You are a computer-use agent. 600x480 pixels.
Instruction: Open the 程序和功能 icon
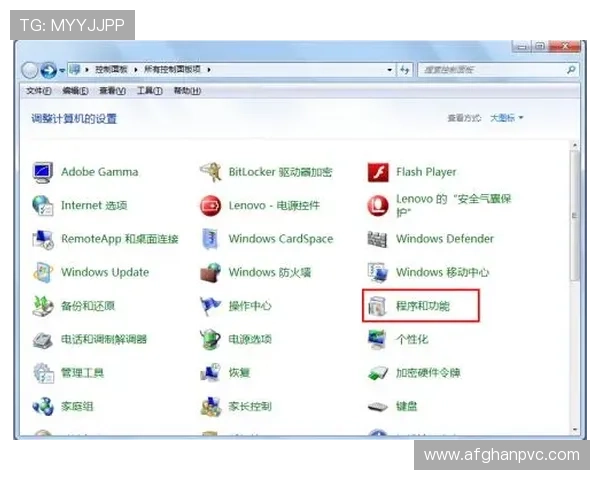click(378, 306)
